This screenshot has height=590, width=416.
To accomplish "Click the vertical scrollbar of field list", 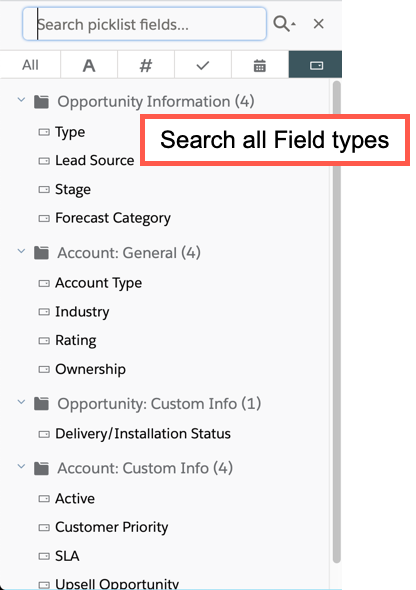I will click(x=337, y=322).
